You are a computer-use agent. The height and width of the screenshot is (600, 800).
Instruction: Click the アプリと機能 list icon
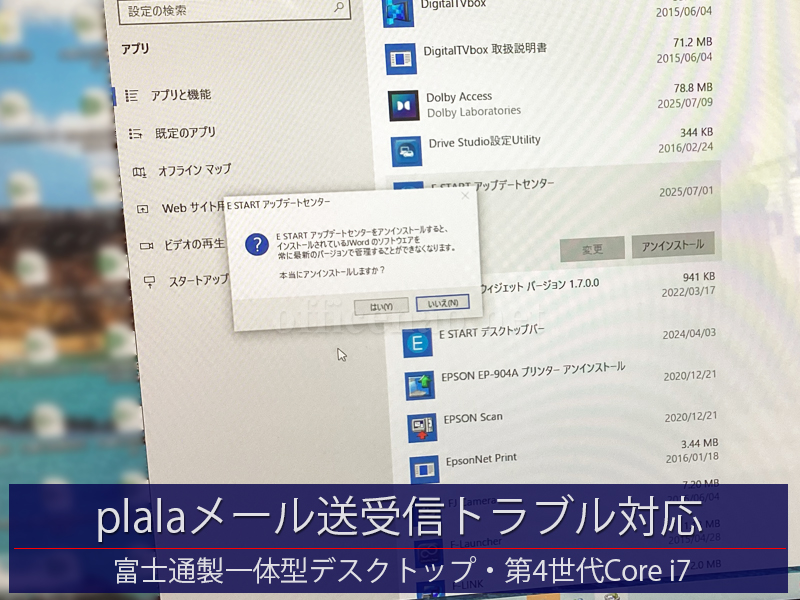click(132, 95)
